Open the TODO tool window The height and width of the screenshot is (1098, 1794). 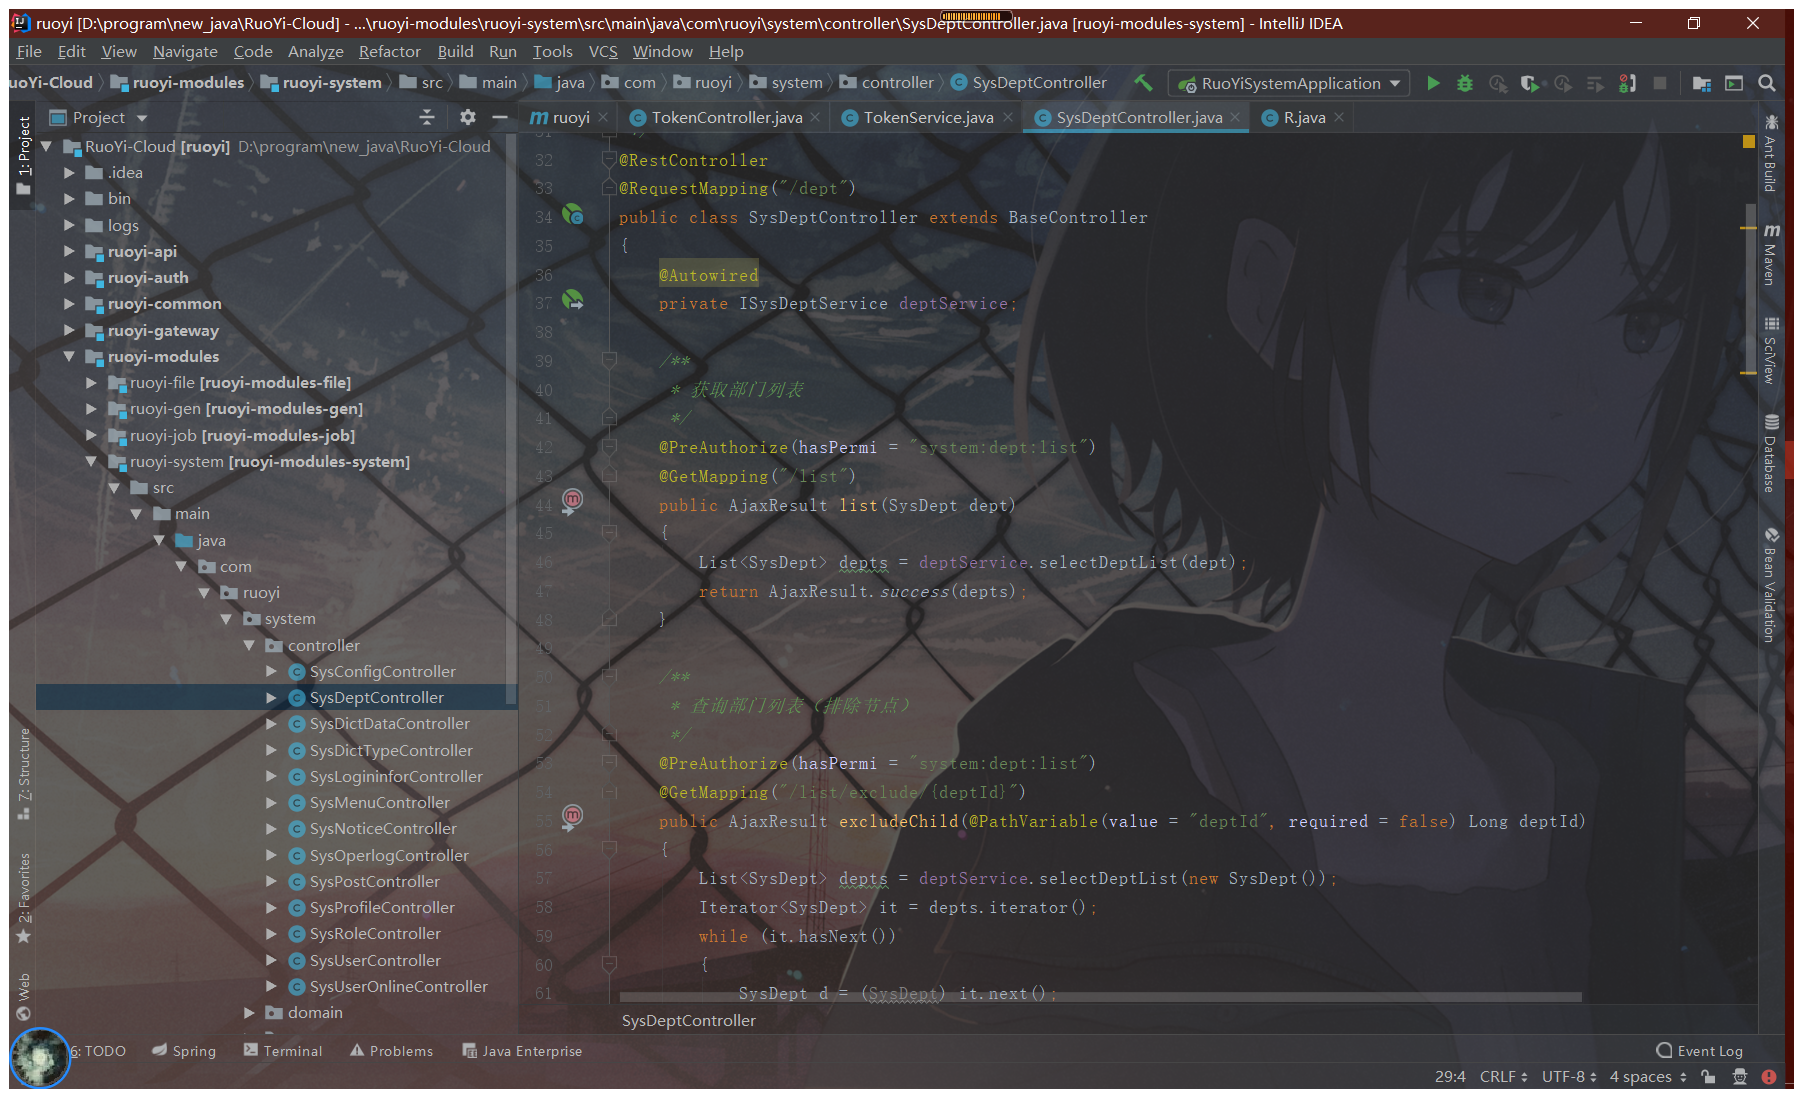coord(98,1050)
